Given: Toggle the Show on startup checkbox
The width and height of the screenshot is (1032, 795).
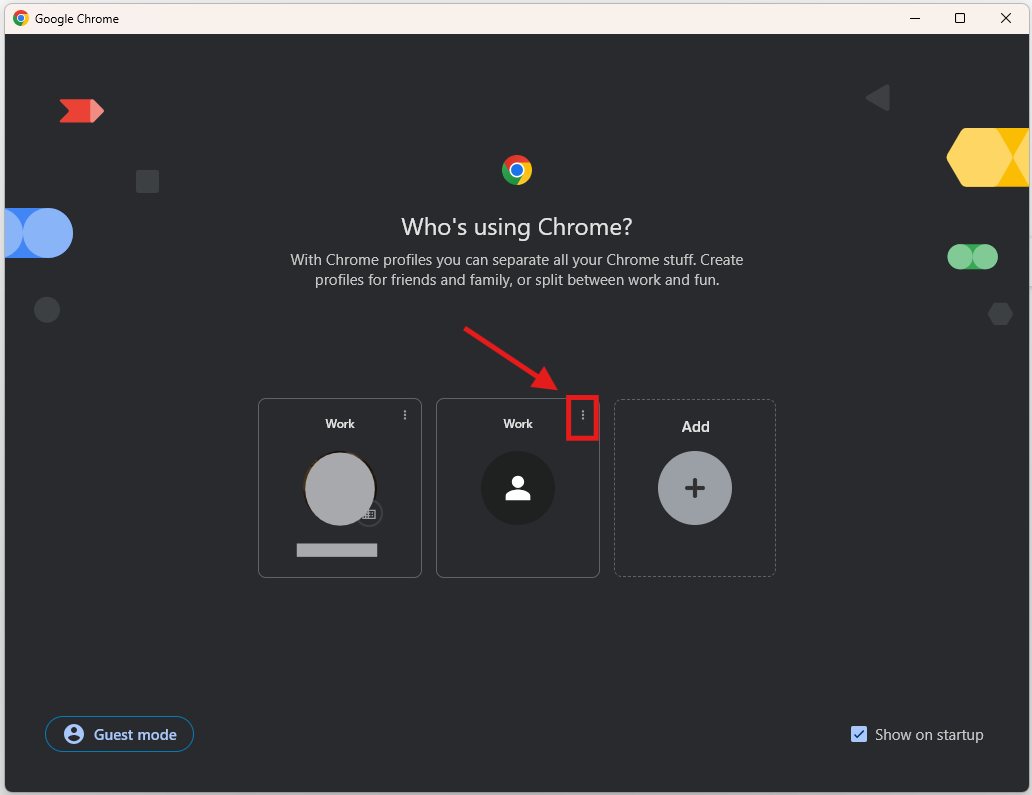Looking at the screenshot, I should click(x=859, y=734).
